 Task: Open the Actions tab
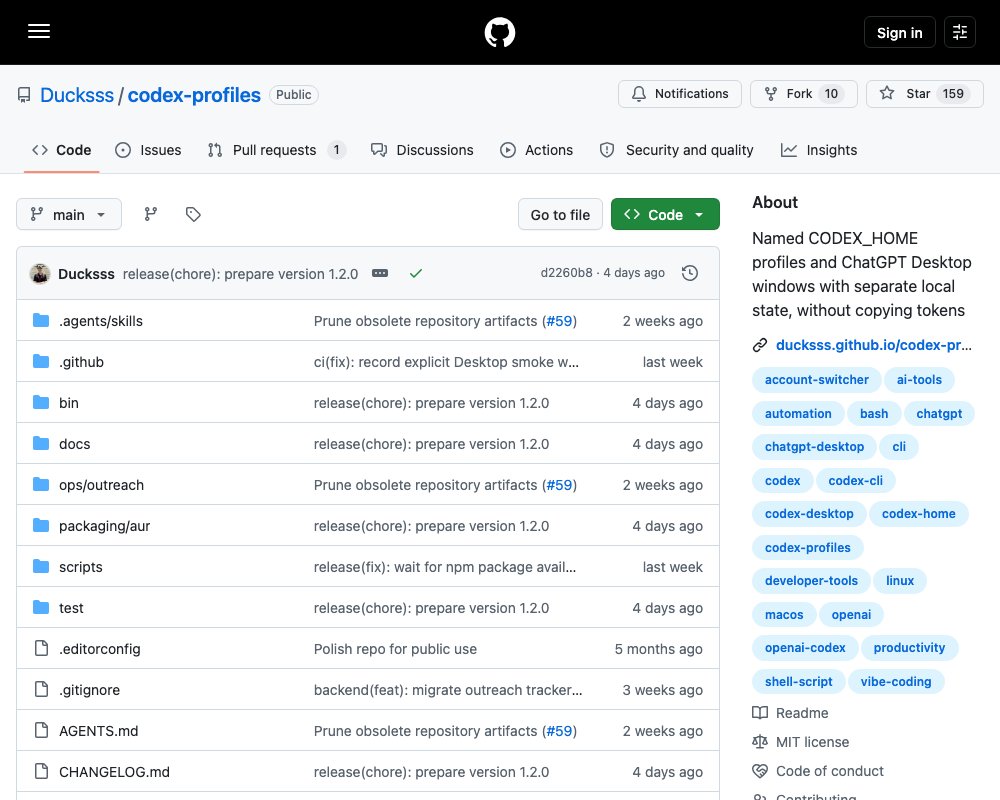536,150
